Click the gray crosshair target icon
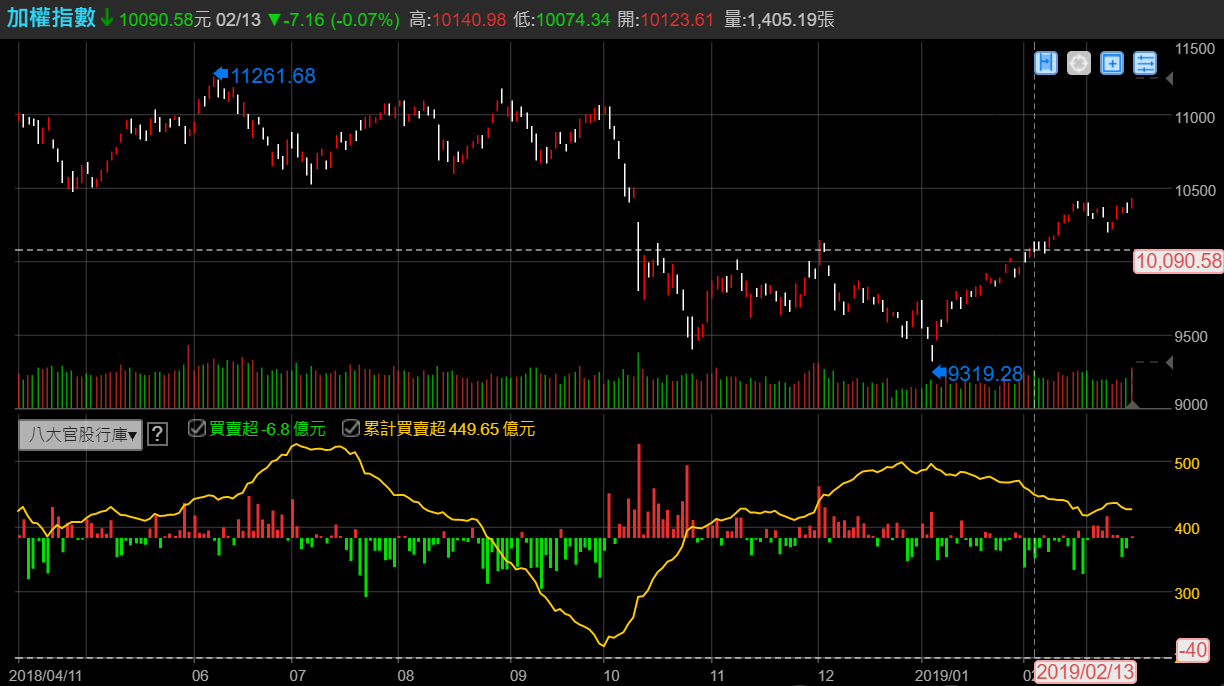Image resolution: width=1224 pixels, height=686 pixels. [x=1078, y=63]
